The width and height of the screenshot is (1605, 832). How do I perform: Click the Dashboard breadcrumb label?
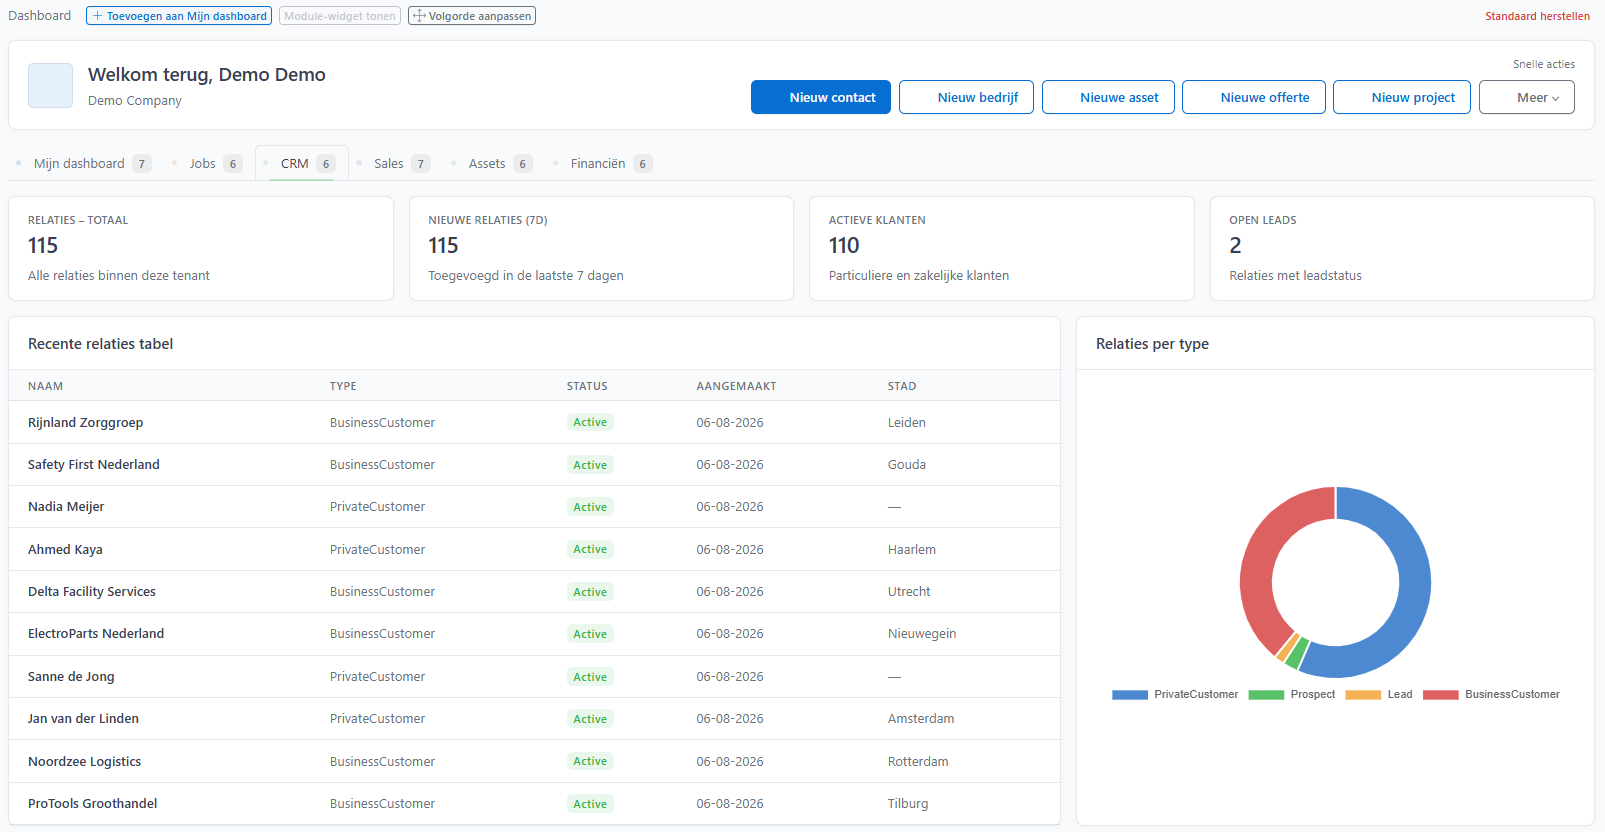pyautogui.click(x=40, y=16)
